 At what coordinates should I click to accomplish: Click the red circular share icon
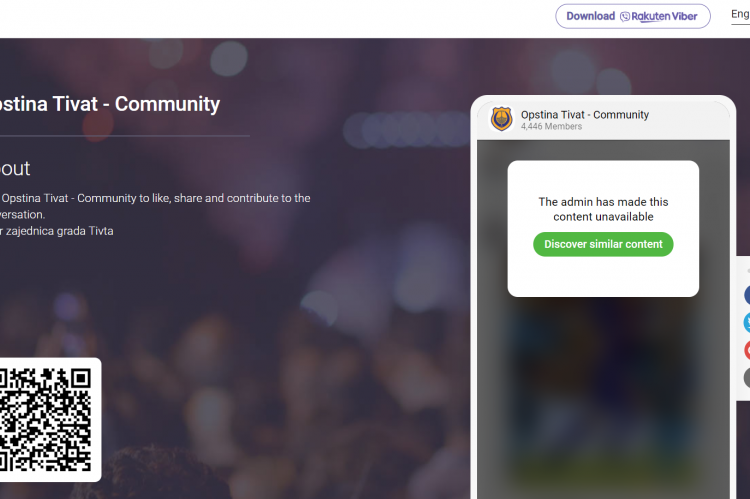[x=747, y=350]
